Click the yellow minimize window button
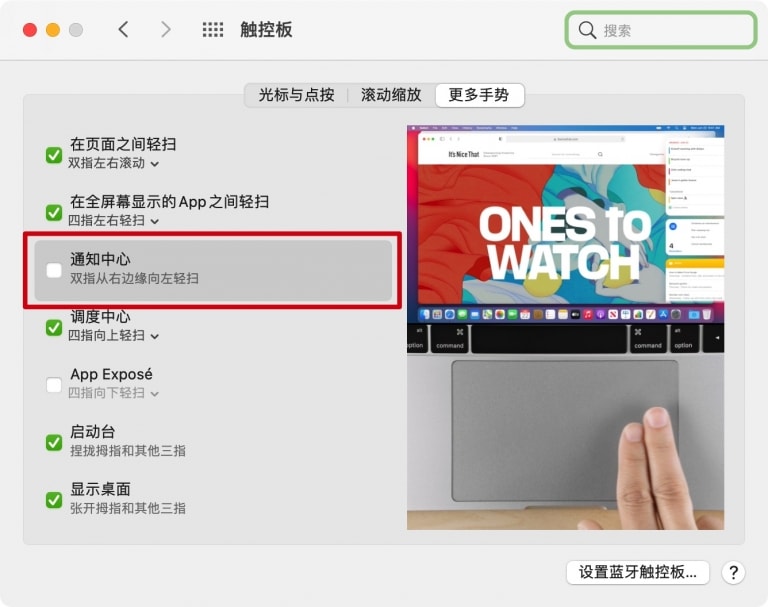Viewport: 768px width, 607px height. [53, 30]
